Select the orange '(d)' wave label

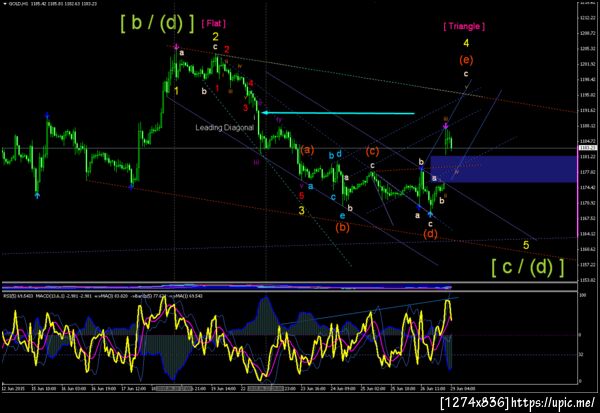(430, 233)
